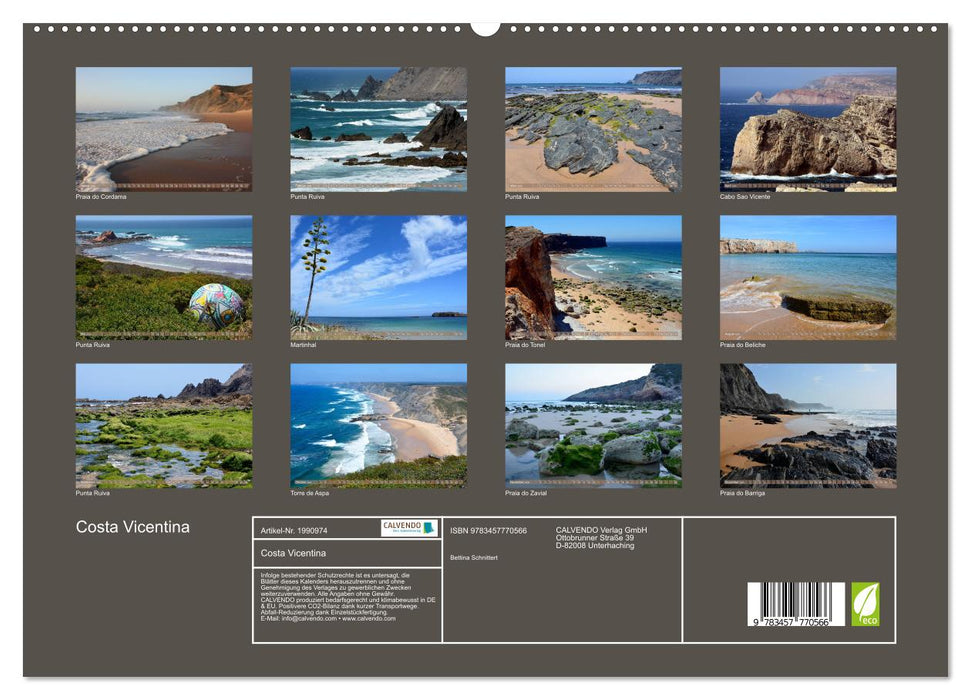The width and height of the screenshot is (971, 700).
Task: Click the barcode at bottom right
Action: click(795, 605)
